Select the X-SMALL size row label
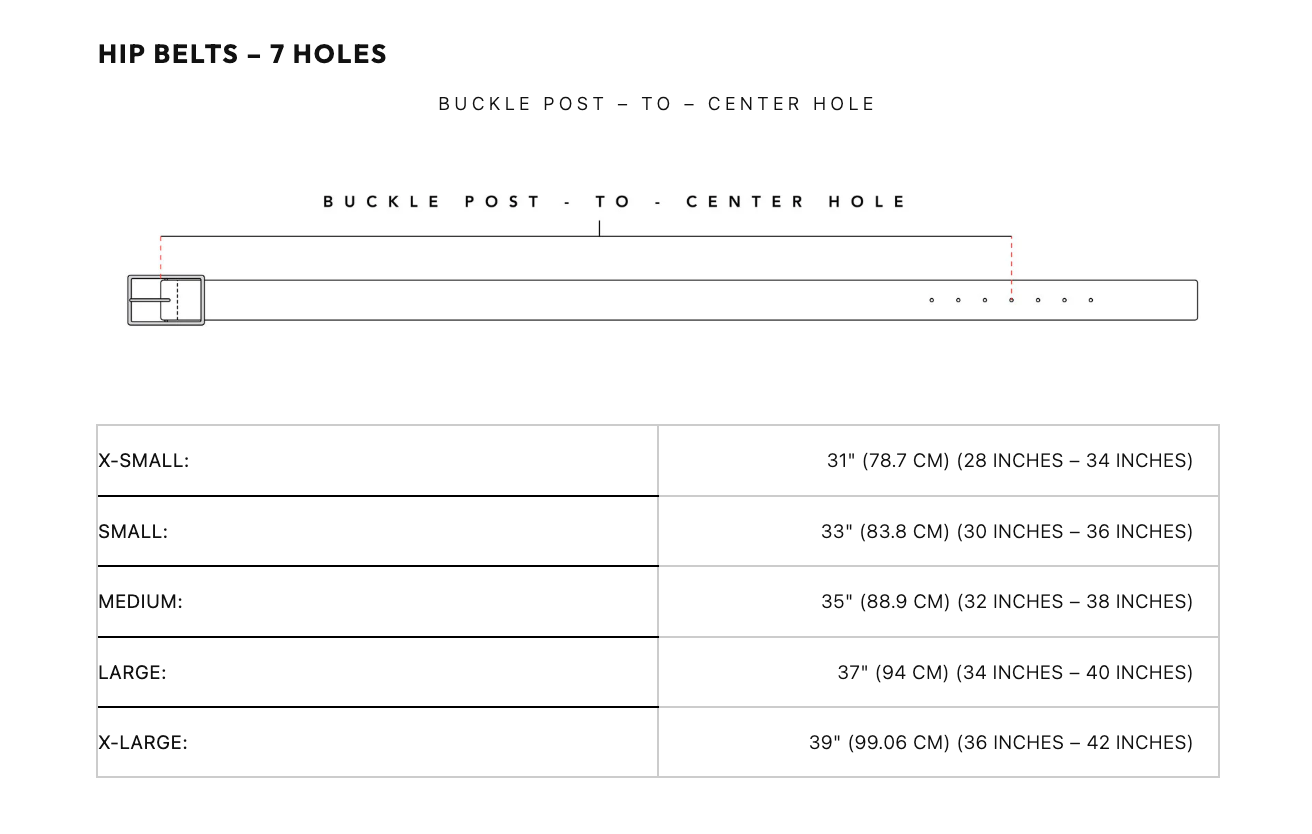Viewport: 1312px width, 834px height. pyautogui.click(x=144, y=461)
